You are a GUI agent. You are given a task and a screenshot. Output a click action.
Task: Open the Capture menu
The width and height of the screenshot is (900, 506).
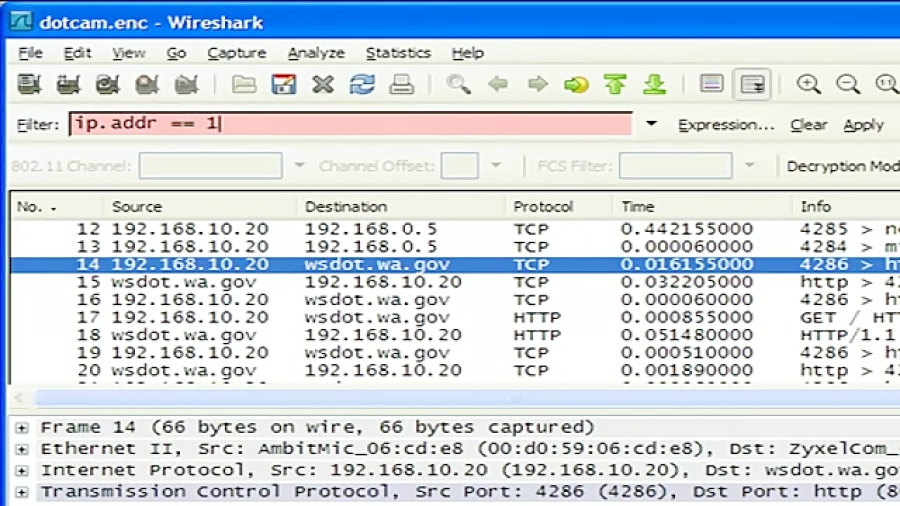click(x=236, y=53)
